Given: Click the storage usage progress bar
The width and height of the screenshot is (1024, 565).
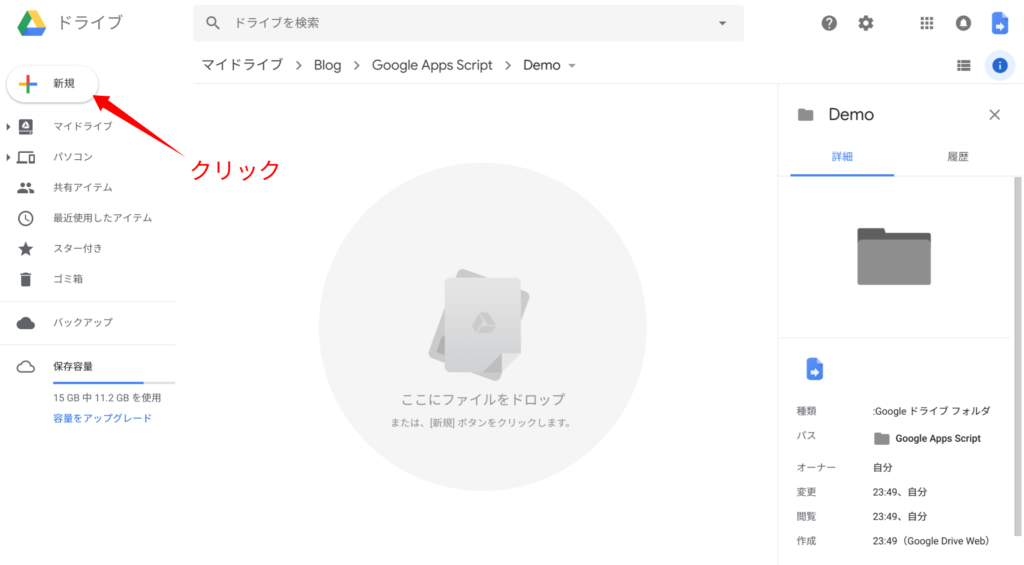Looking at the screenshot, I should [113, 382].
